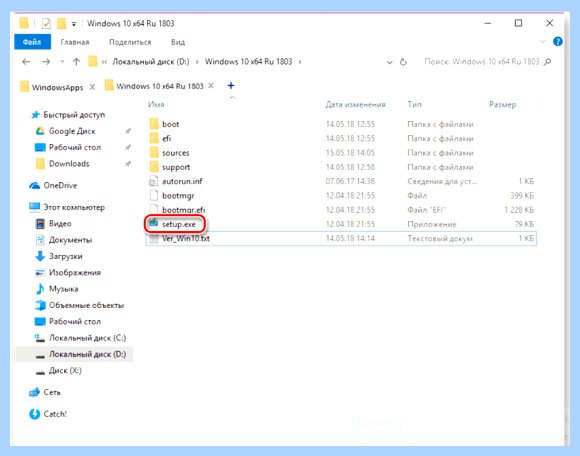Add a new tab with plus button
580x456 pixels.
(231, 86)
